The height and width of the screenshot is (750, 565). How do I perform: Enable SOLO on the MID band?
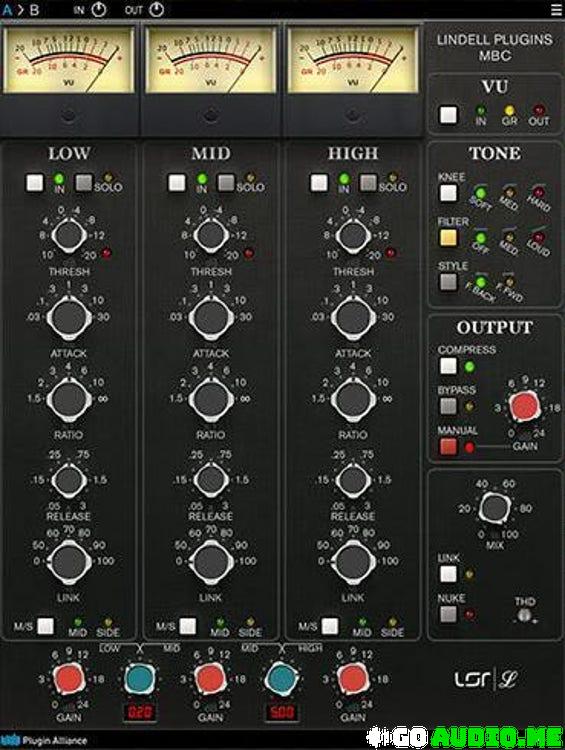(x=226, y=182)
